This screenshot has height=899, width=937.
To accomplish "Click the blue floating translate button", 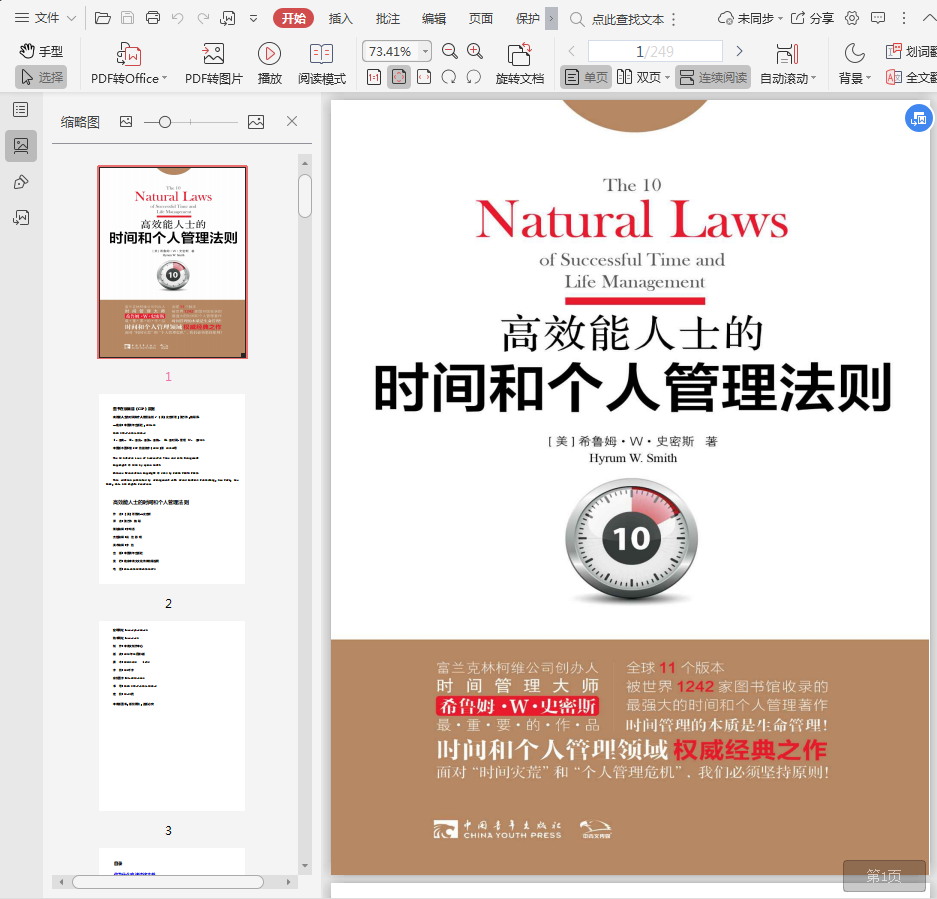I will (918, 118).
